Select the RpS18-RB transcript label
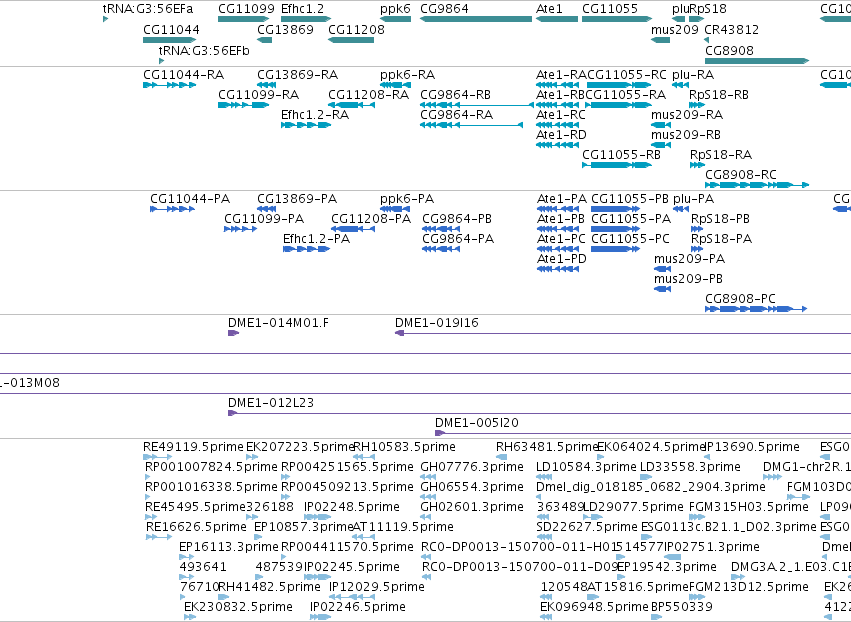 point(719,94)
